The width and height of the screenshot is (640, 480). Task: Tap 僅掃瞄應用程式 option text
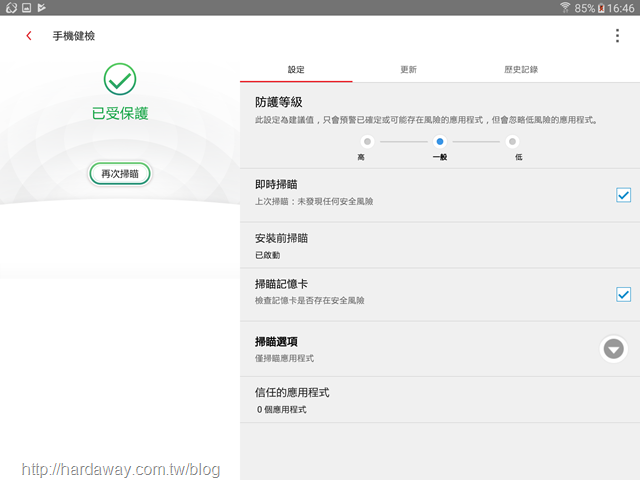[x=284, y=358]
